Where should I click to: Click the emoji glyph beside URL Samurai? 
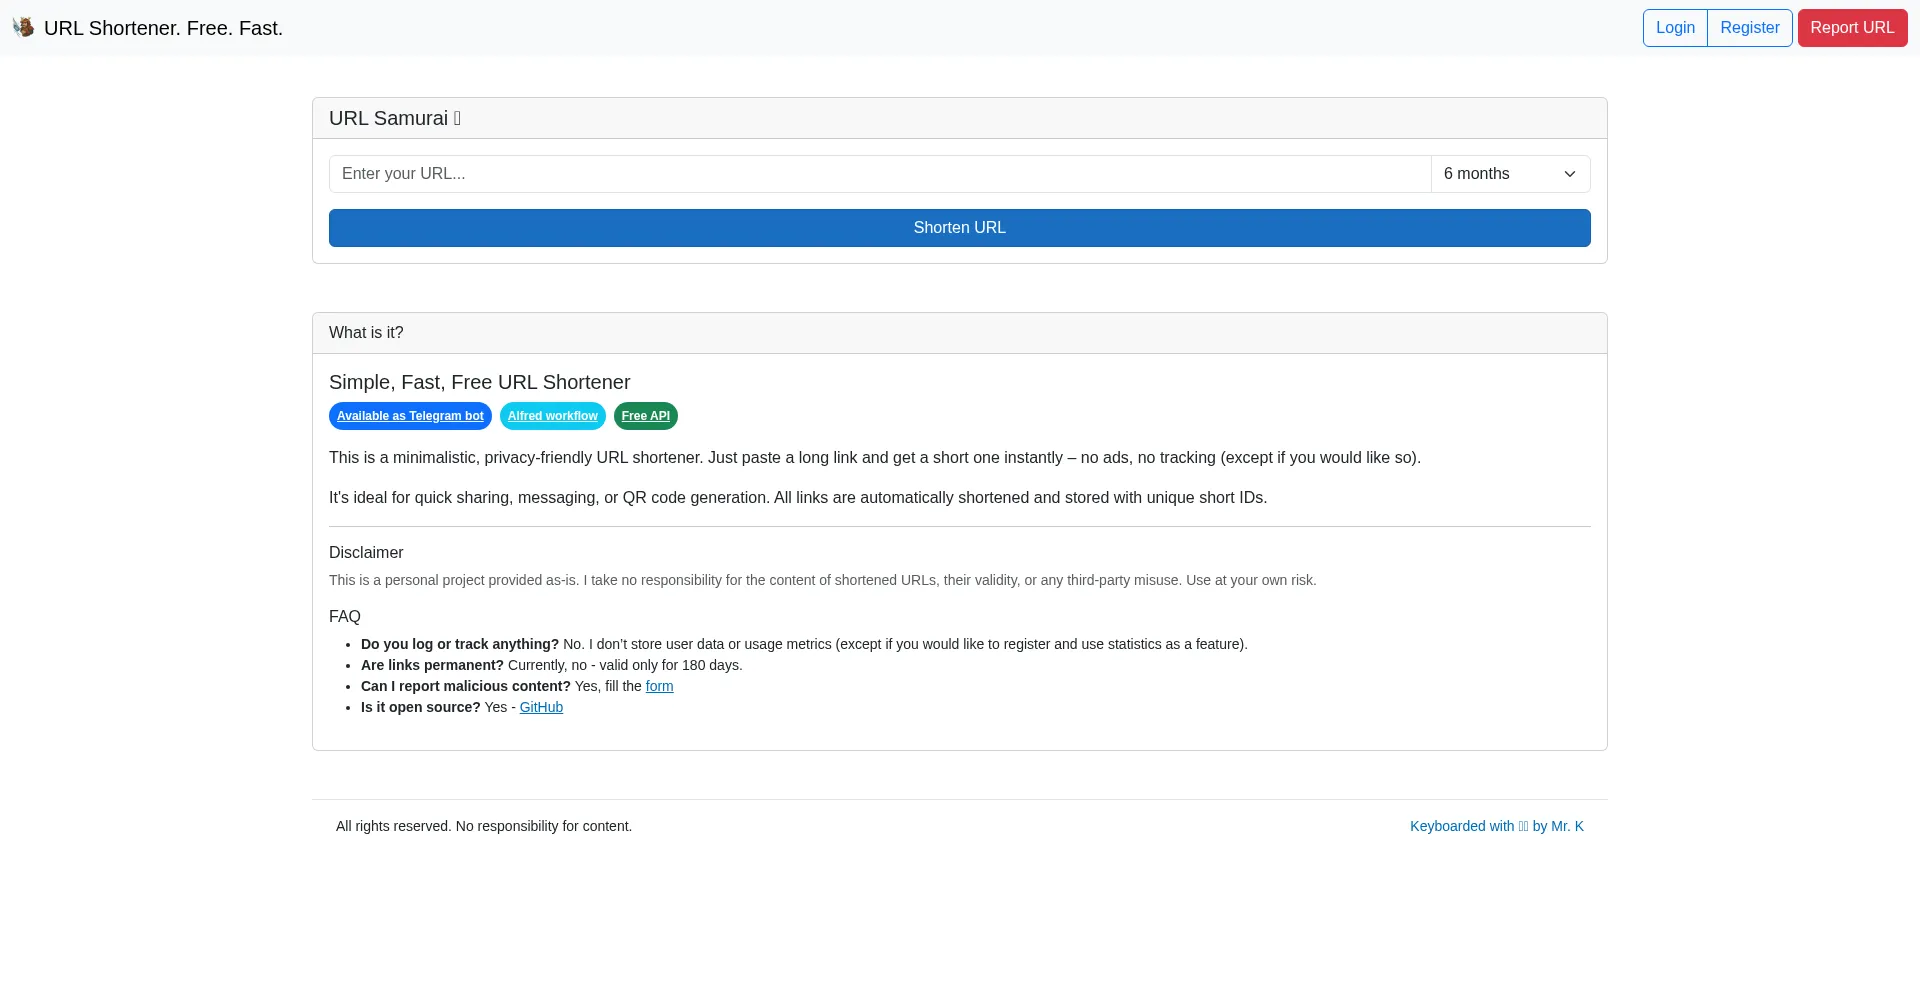coord(457,118)
